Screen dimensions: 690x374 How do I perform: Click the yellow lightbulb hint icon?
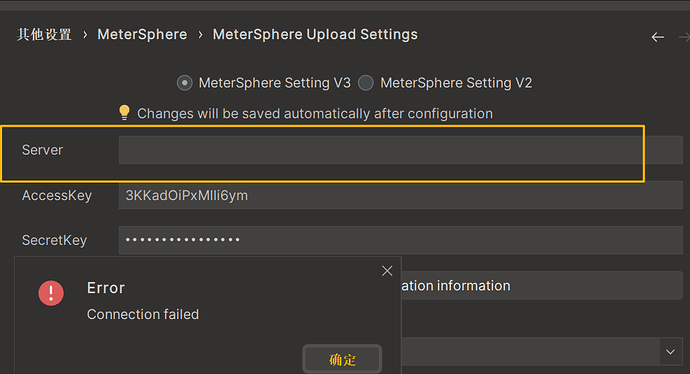[x=125, y=113]
